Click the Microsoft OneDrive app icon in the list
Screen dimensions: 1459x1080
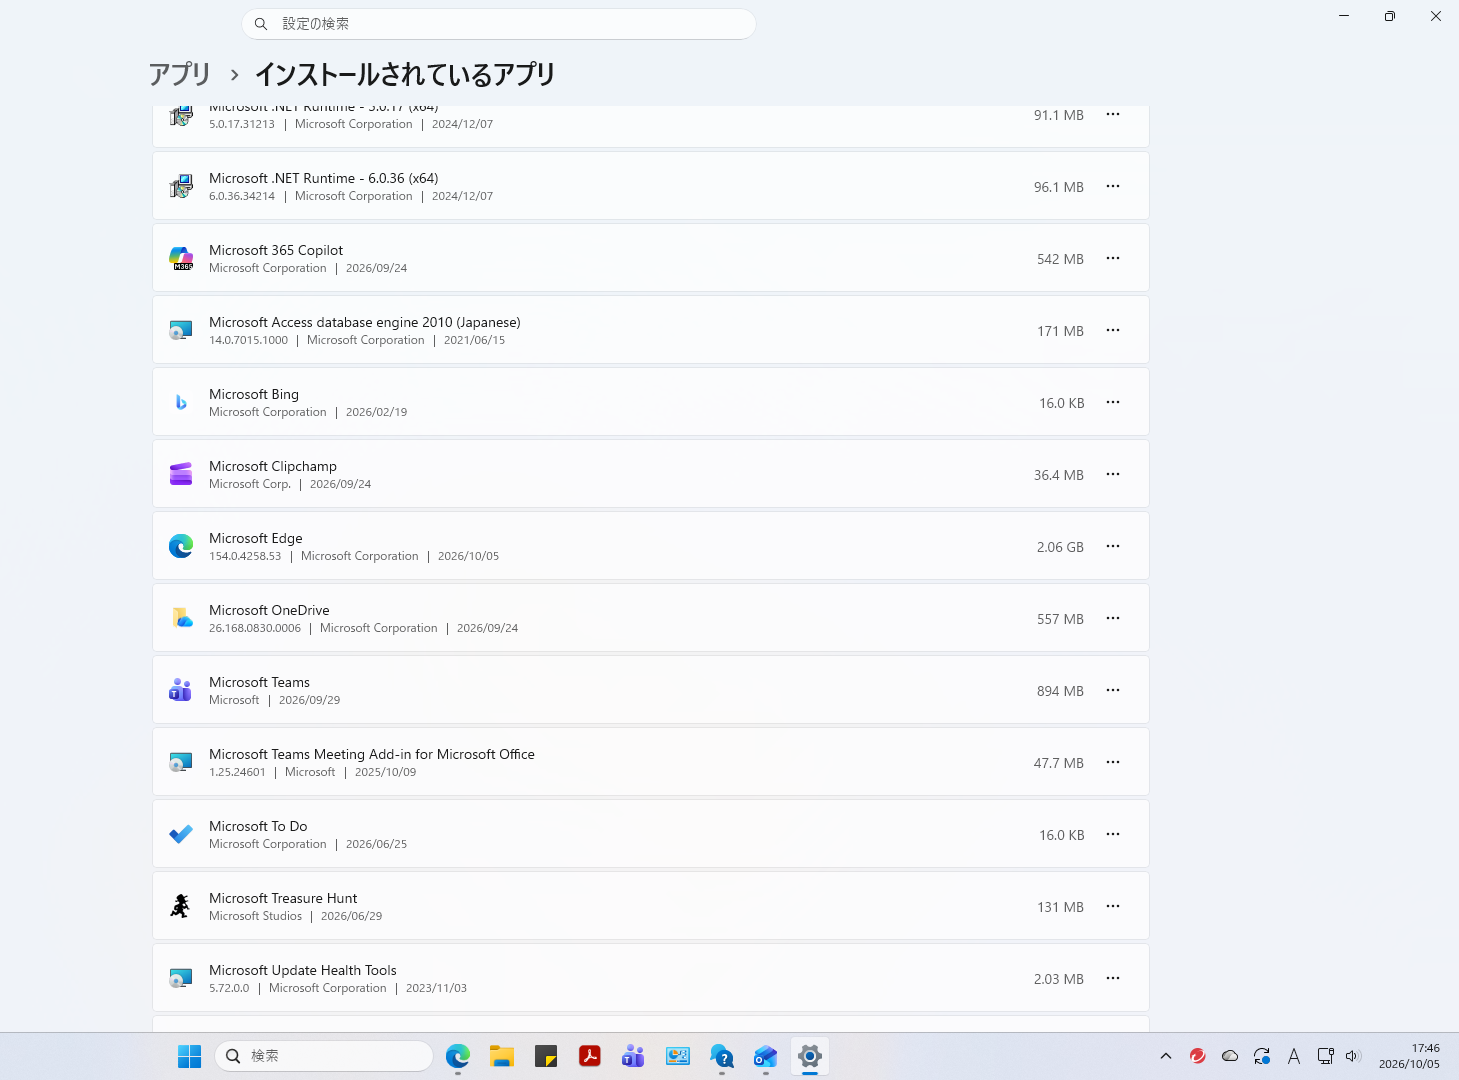181,618
